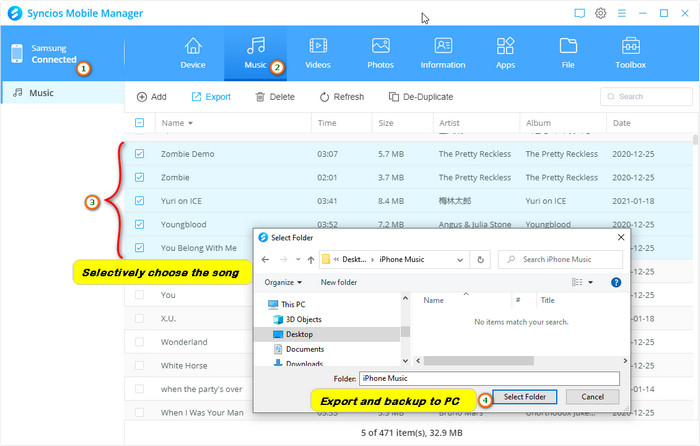Click Export in the toolbar
The image size is (700, 446).
point(211,97)
